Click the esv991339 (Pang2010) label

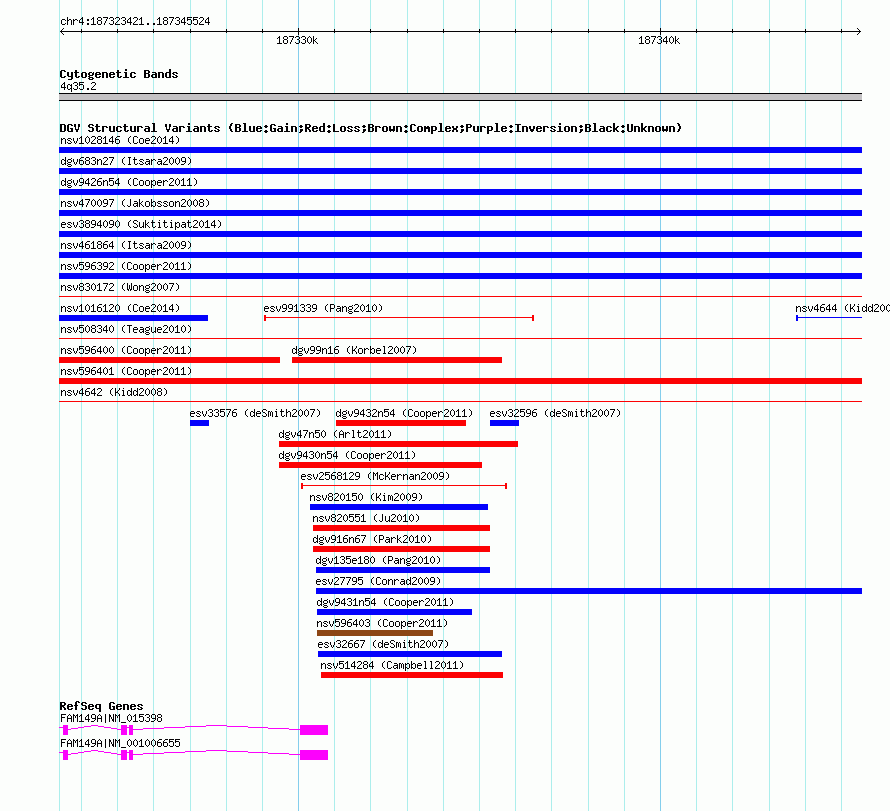[x=323, y=308]
